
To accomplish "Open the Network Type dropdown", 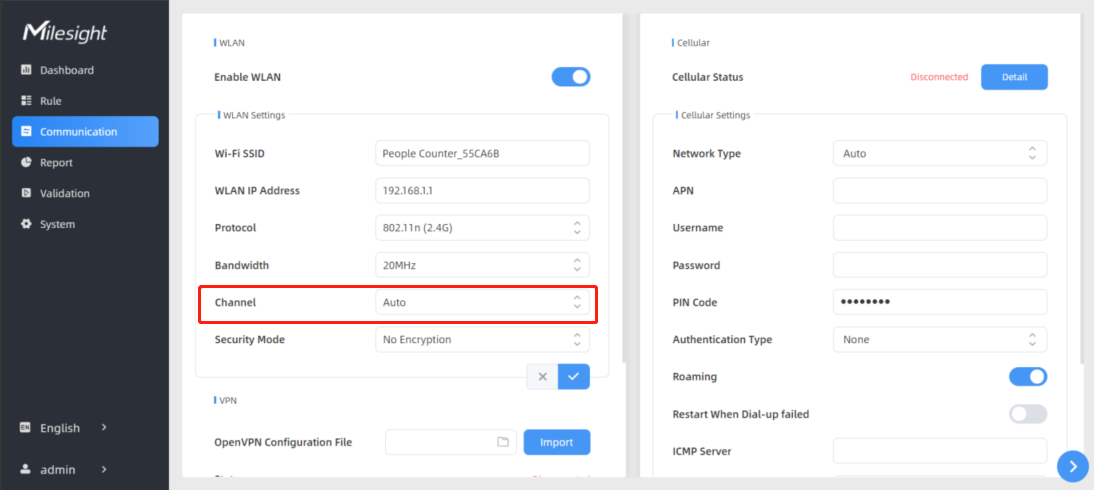I will [x=939, y=154].
